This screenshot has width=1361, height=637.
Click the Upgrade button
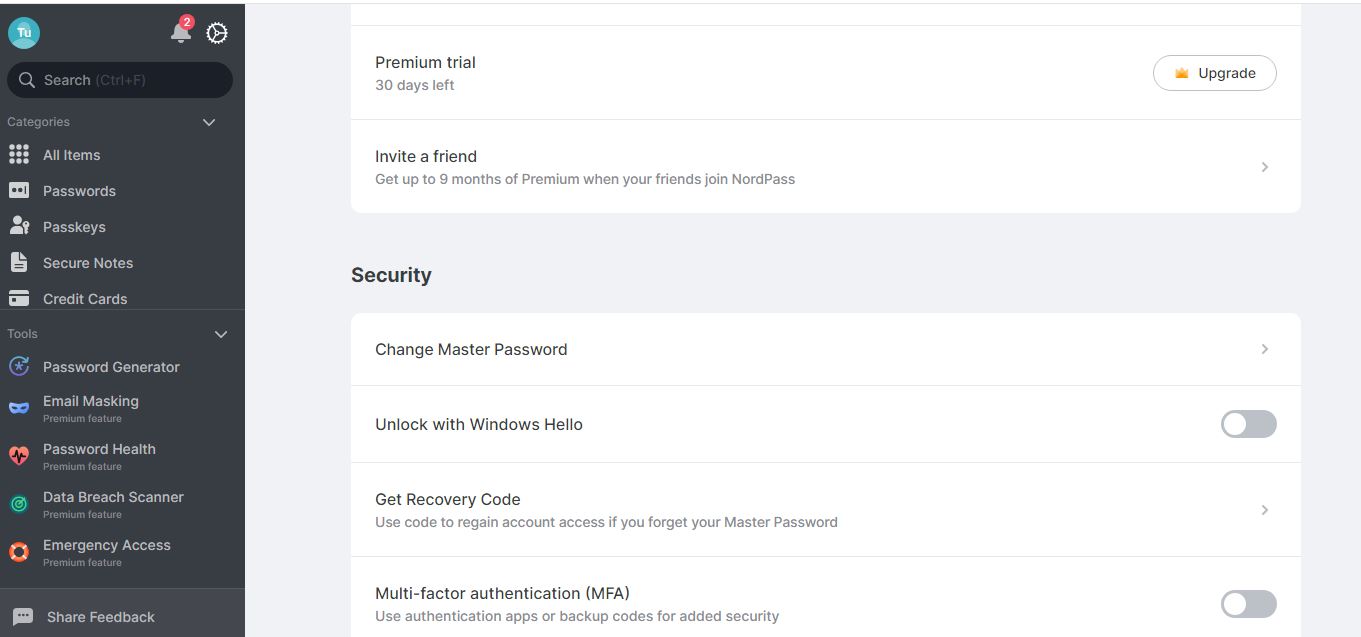coord(1214,73)
